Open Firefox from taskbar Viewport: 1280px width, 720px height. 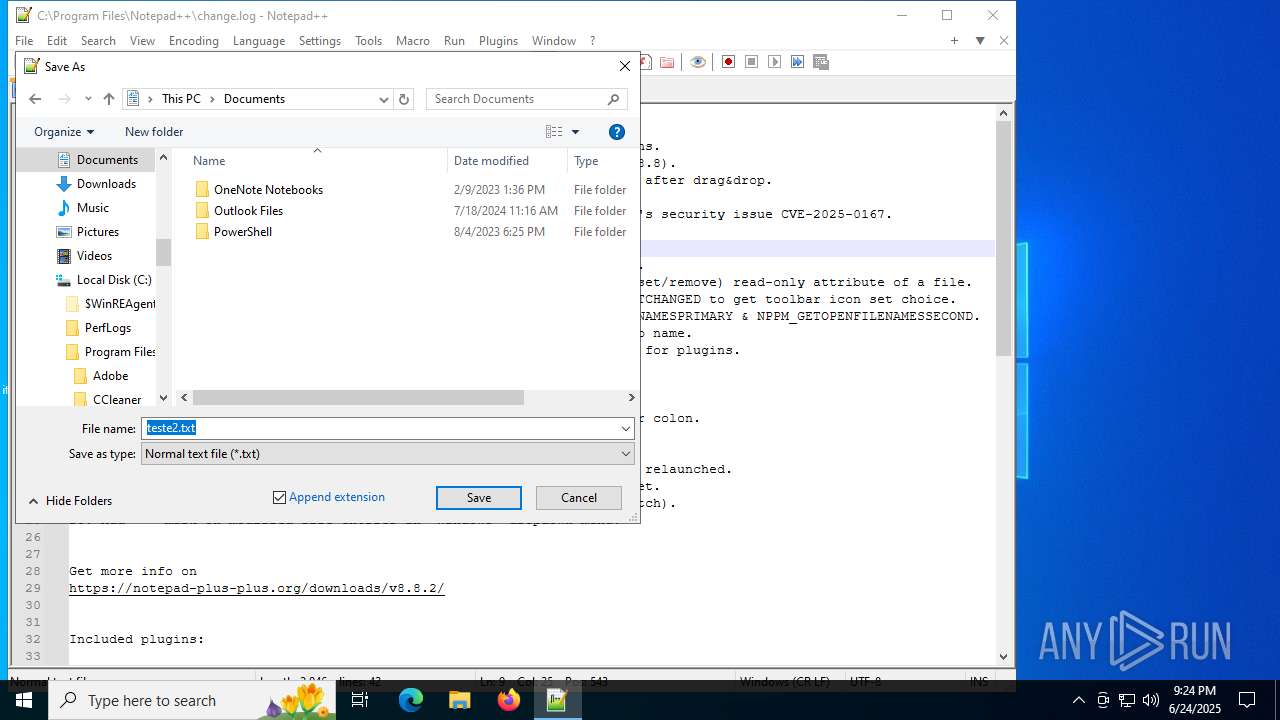click(509, 700)
